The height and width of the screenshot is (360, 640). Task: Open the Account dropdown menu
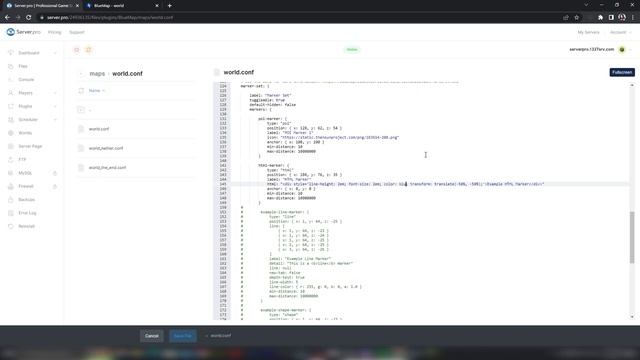click(620, 32)
